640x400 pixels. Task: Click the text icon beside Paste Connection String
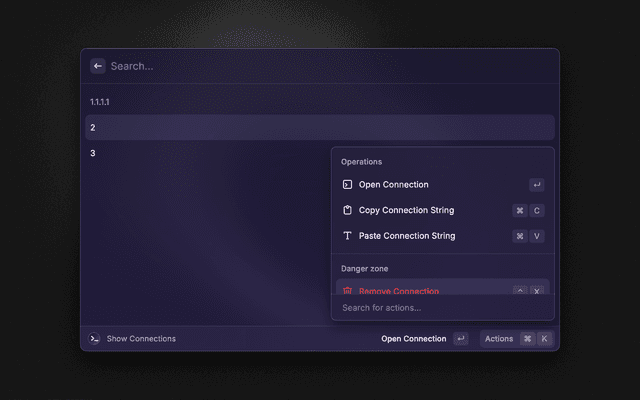point(347,237)
